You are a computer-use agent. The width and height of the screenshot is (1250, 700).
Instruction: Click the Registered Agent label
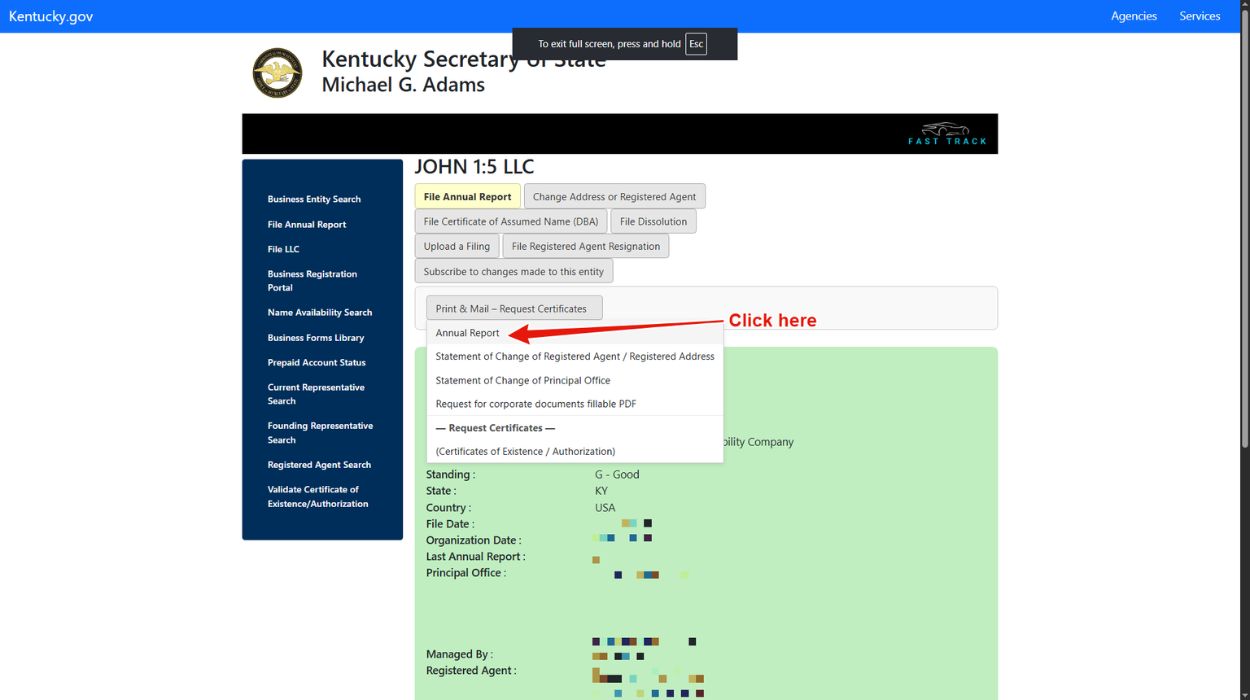(472, 671)
